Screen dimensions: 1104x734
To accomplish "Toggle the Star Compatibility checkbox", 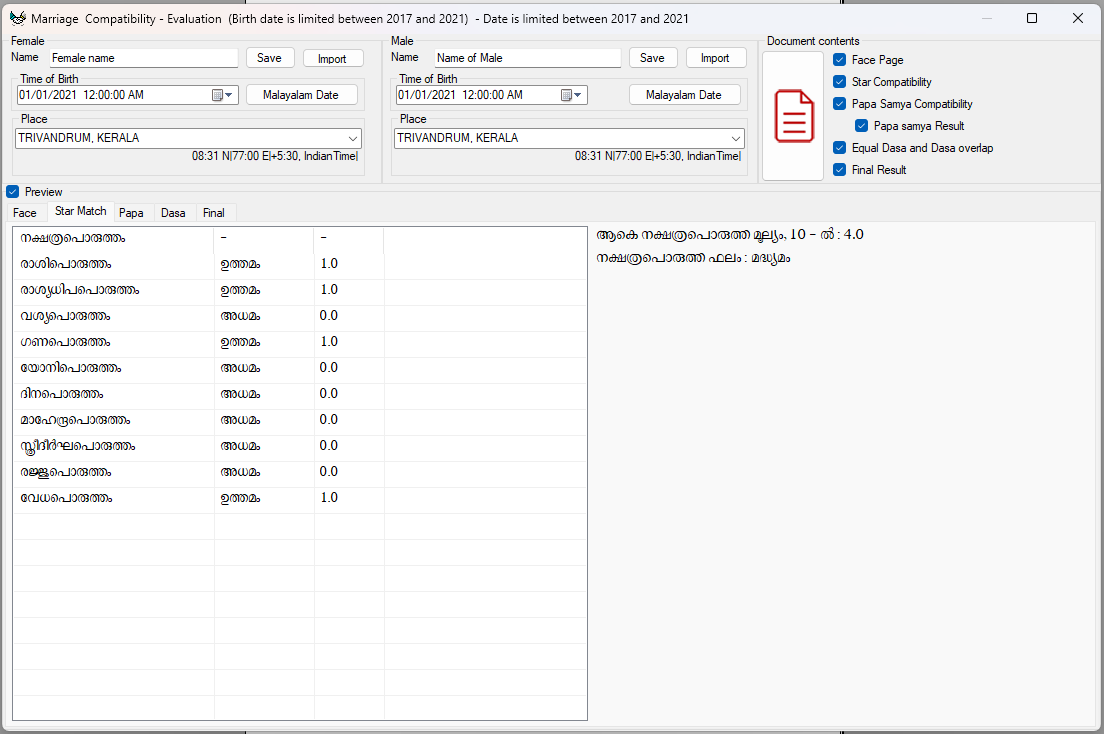I will coord(840,82).
